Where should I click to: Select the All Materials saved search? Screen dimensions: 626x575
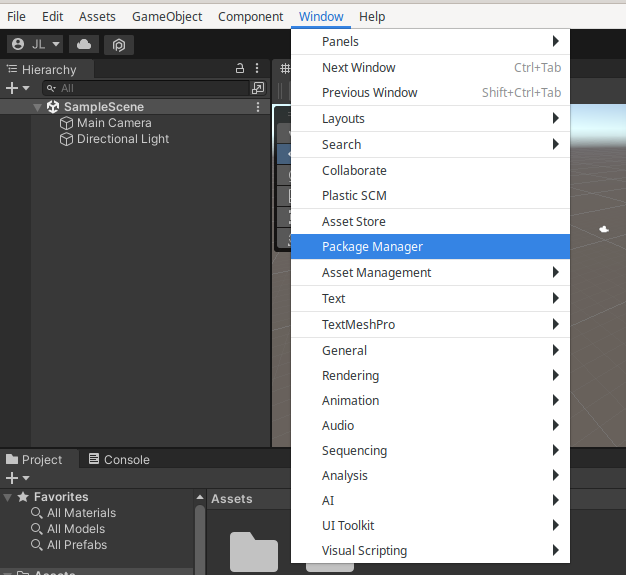pos(81,513)
